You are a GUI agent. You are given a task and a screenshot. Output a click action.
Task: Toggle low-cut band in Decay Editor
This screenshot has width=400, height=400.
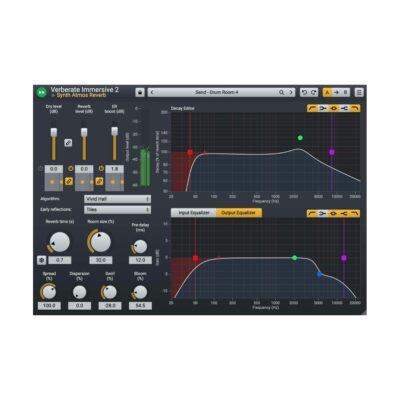tap(312, 108)
